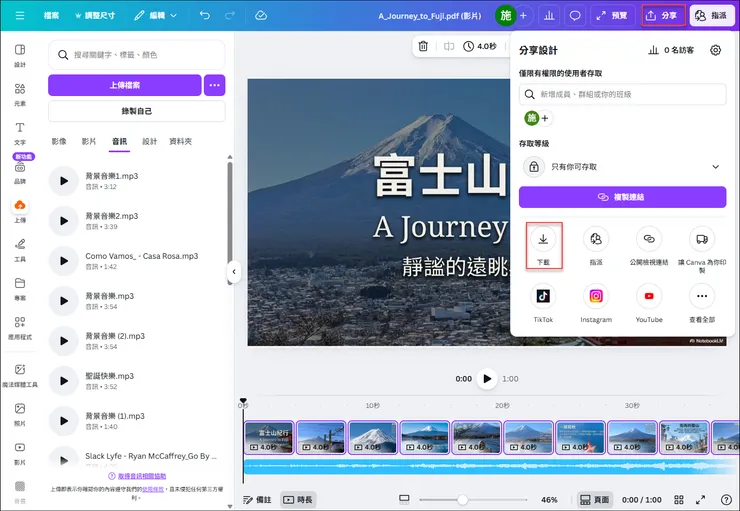740x511 pixels.
Task: Adjust the zoom slider handle
Action: pos(462,500)
